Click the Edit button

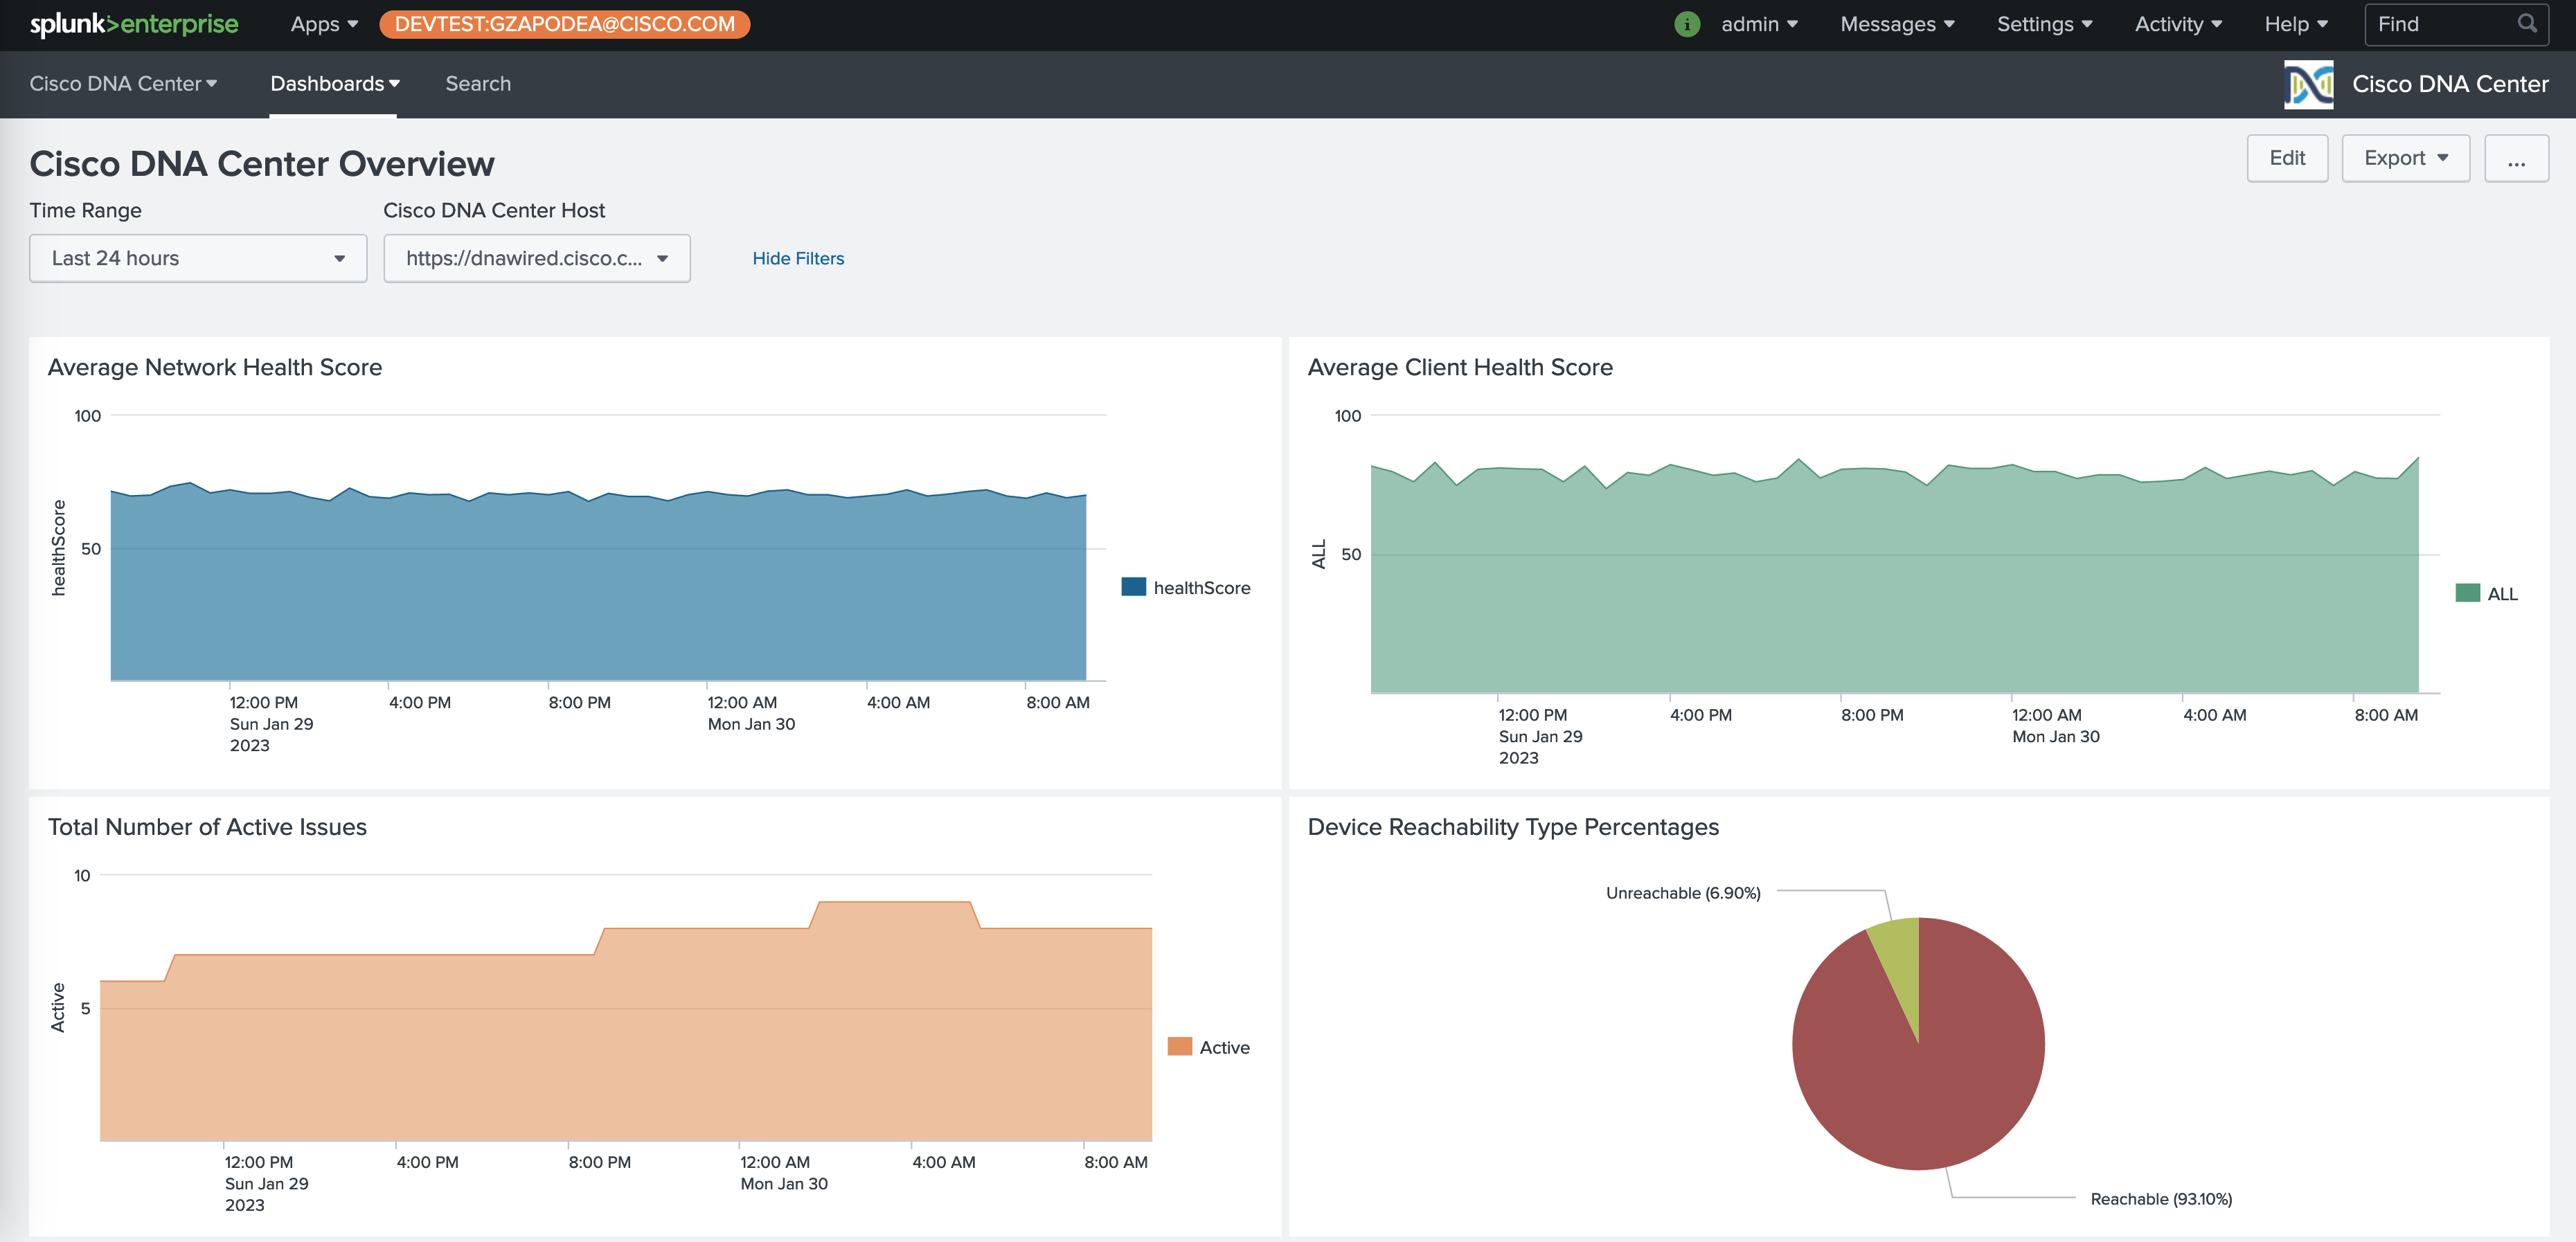(x=2288, y=157)
